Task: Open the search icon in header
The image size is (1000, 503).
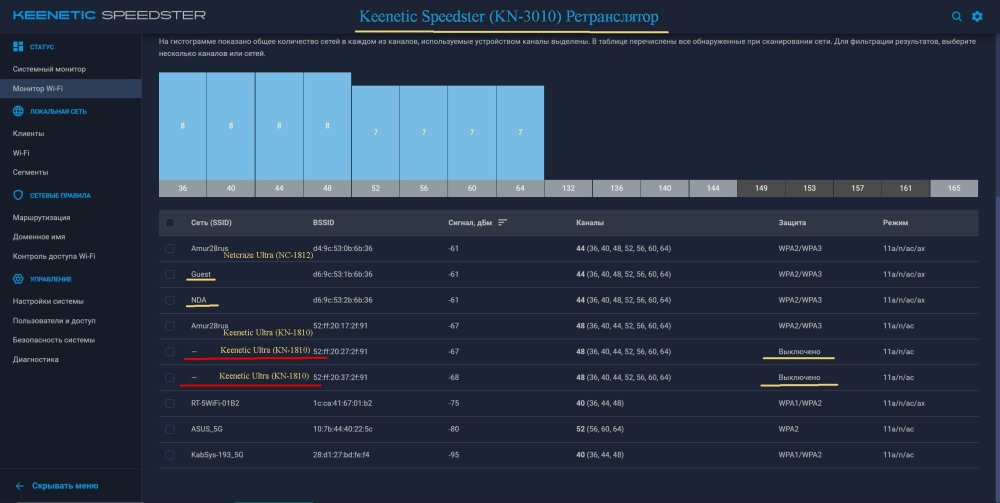Action: [957, 17]
